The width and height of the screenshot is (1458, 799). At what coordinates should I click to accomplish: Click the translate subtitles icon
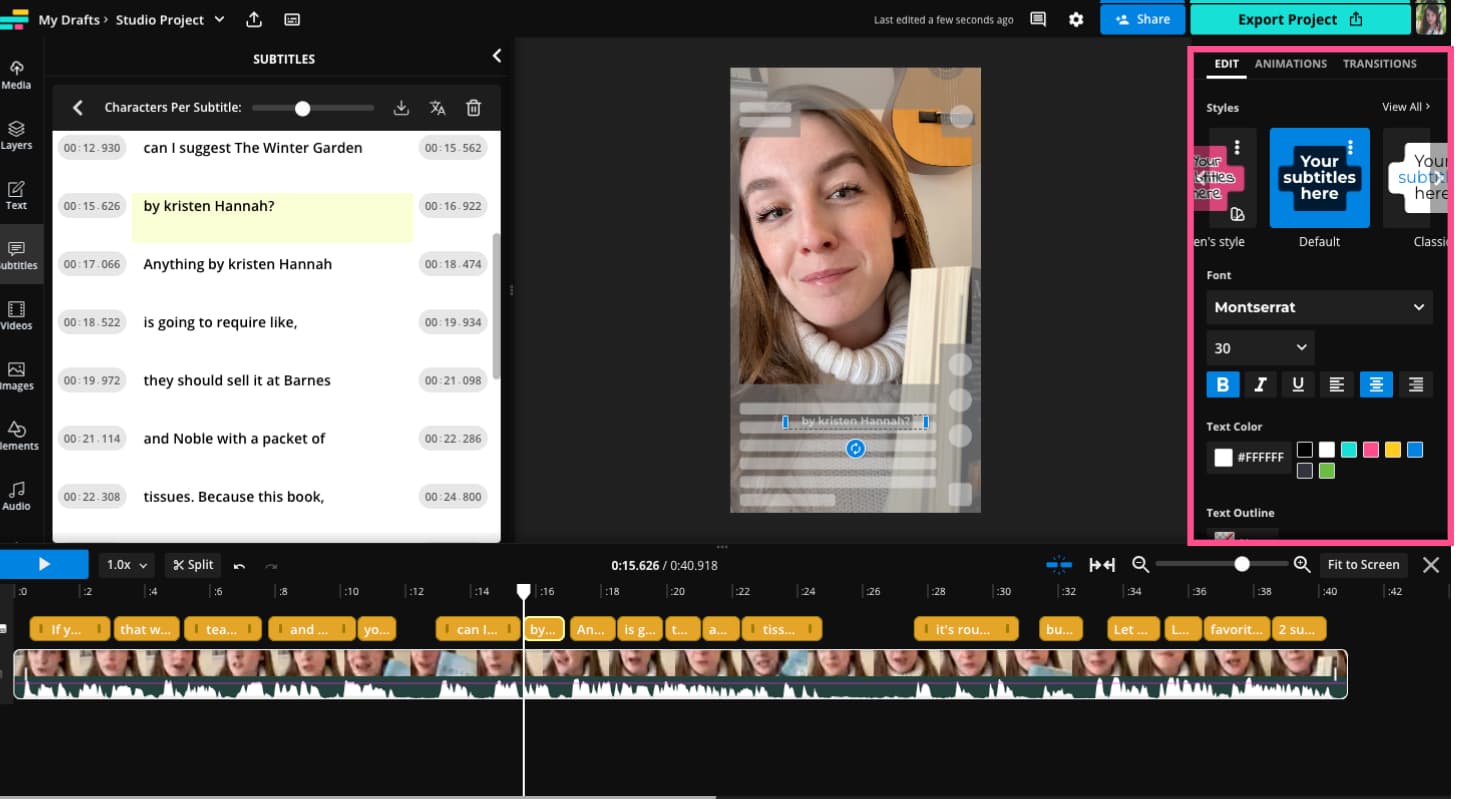(x=437, y=108)
